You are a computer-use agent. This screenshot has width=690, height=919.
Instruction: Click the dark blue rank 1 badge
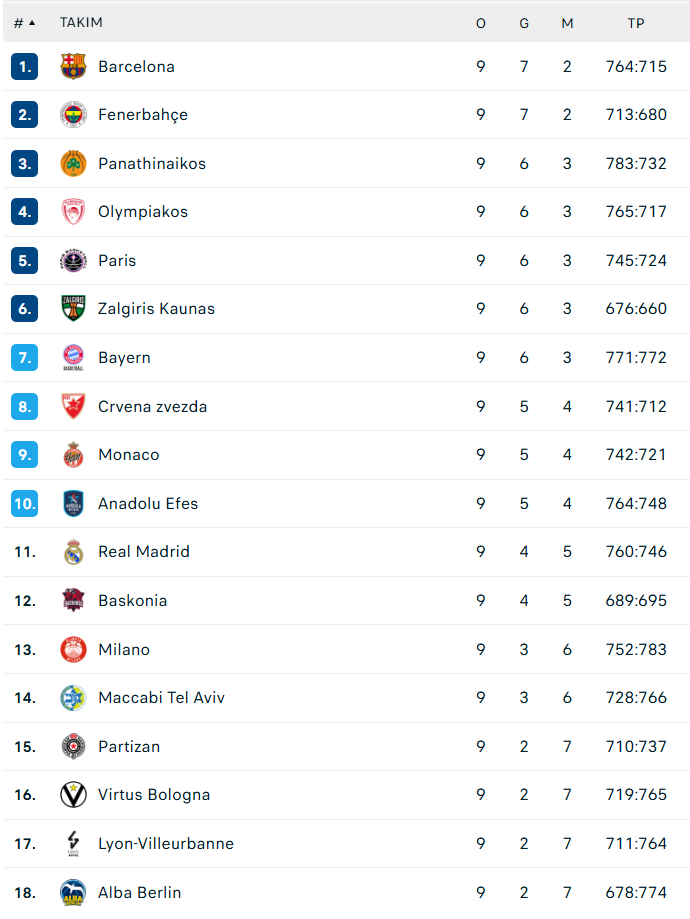(25, 66)
